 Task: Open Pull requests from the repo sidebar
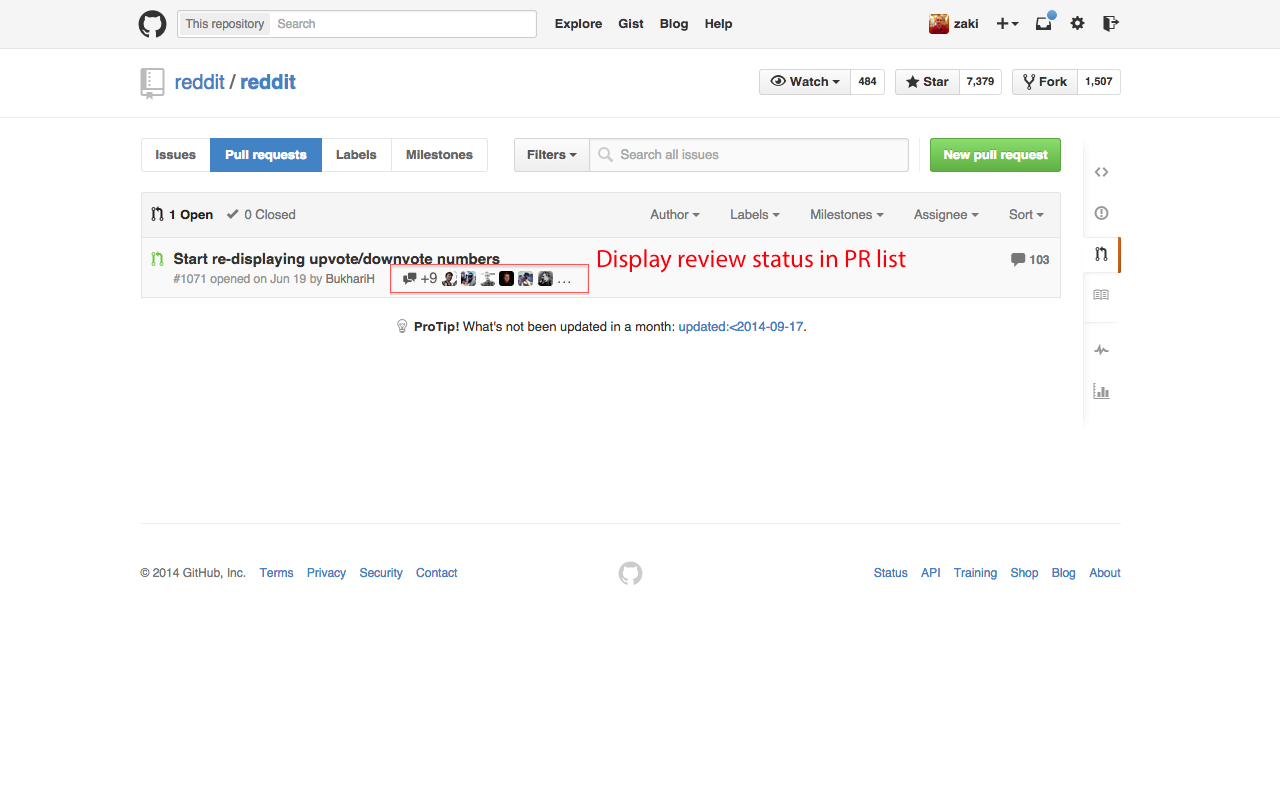pos(1101,254)
